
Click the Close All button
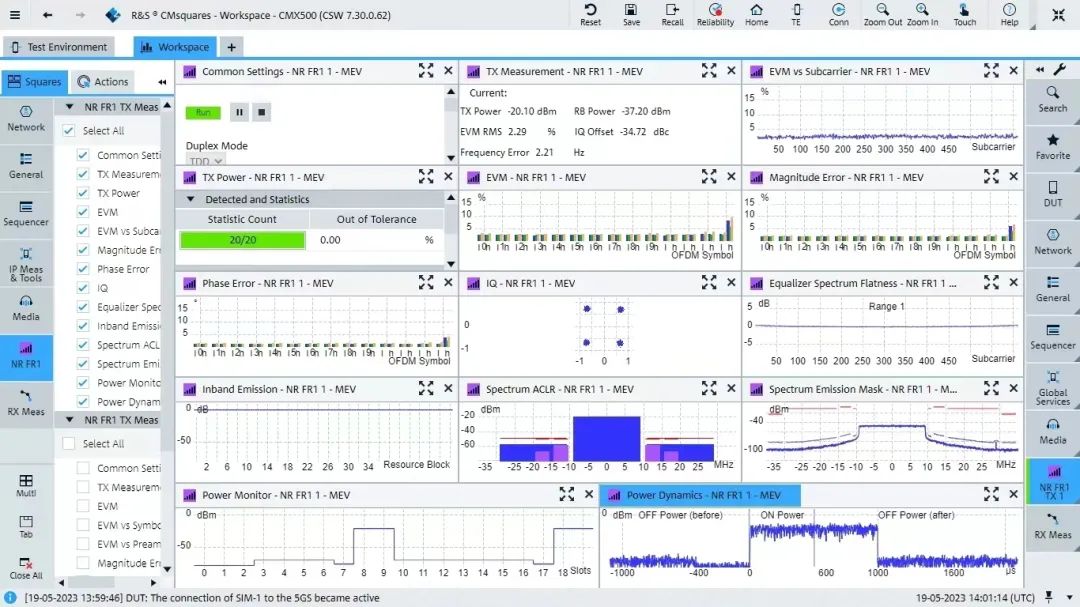[26, 567]
